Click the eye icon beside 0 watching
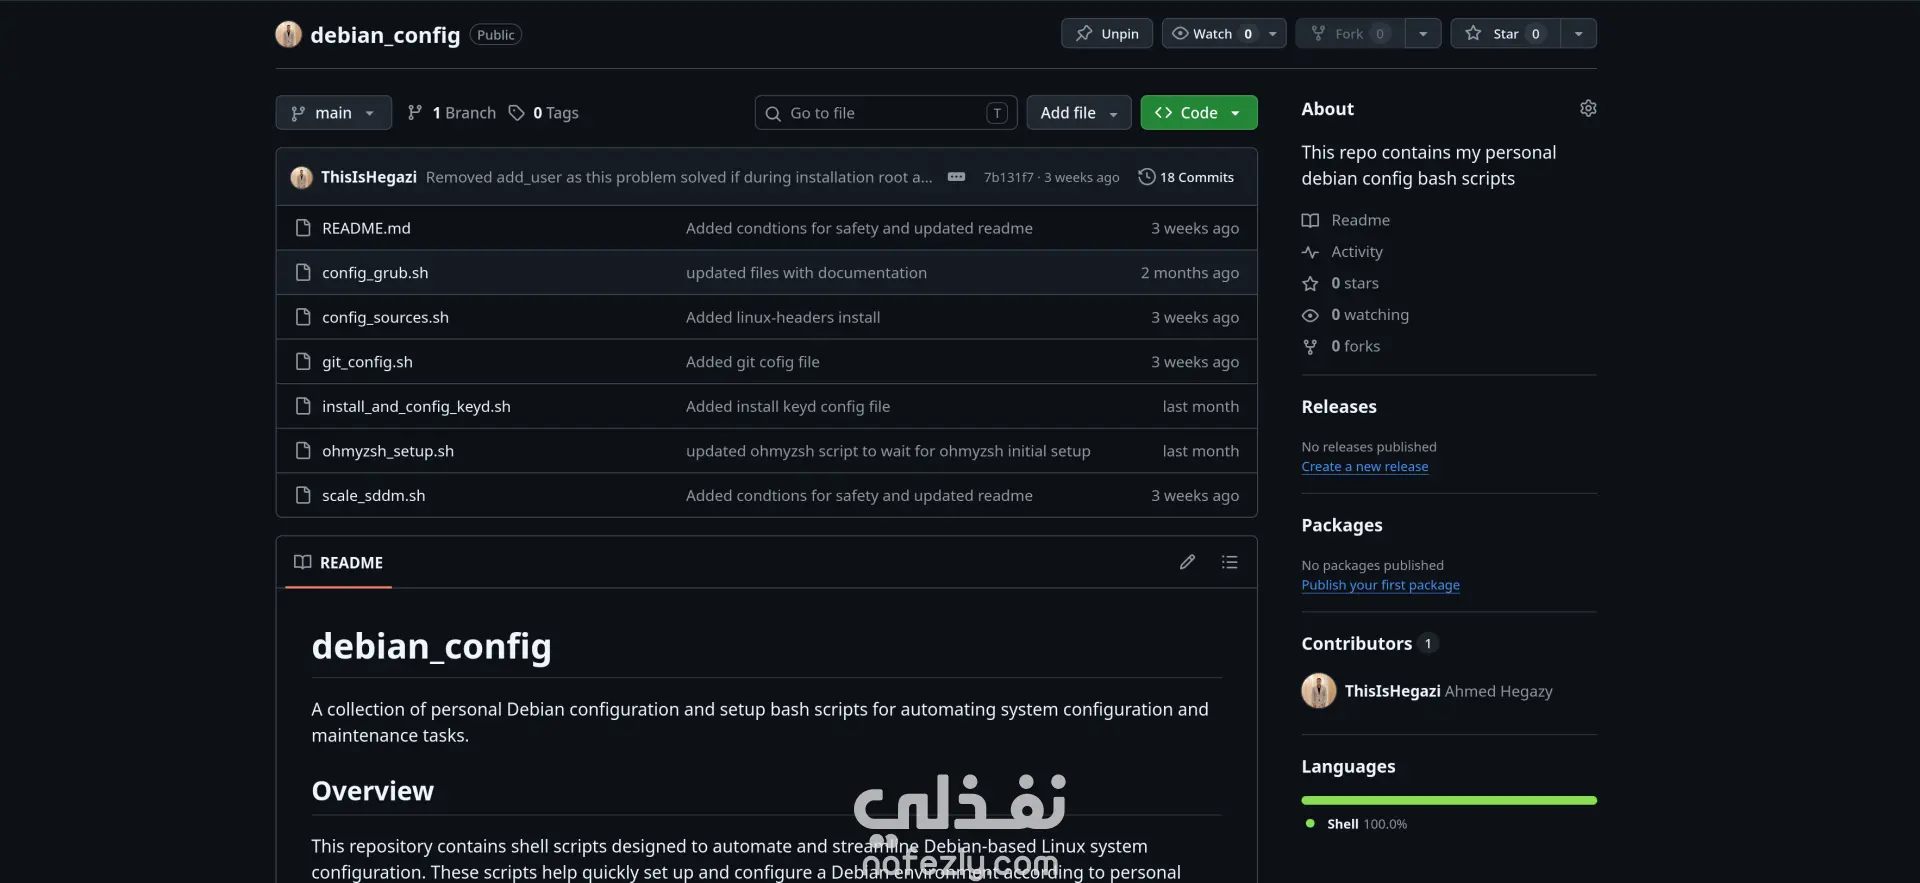Viewport: 1920px width, 883px height. tap(1310, 315)
